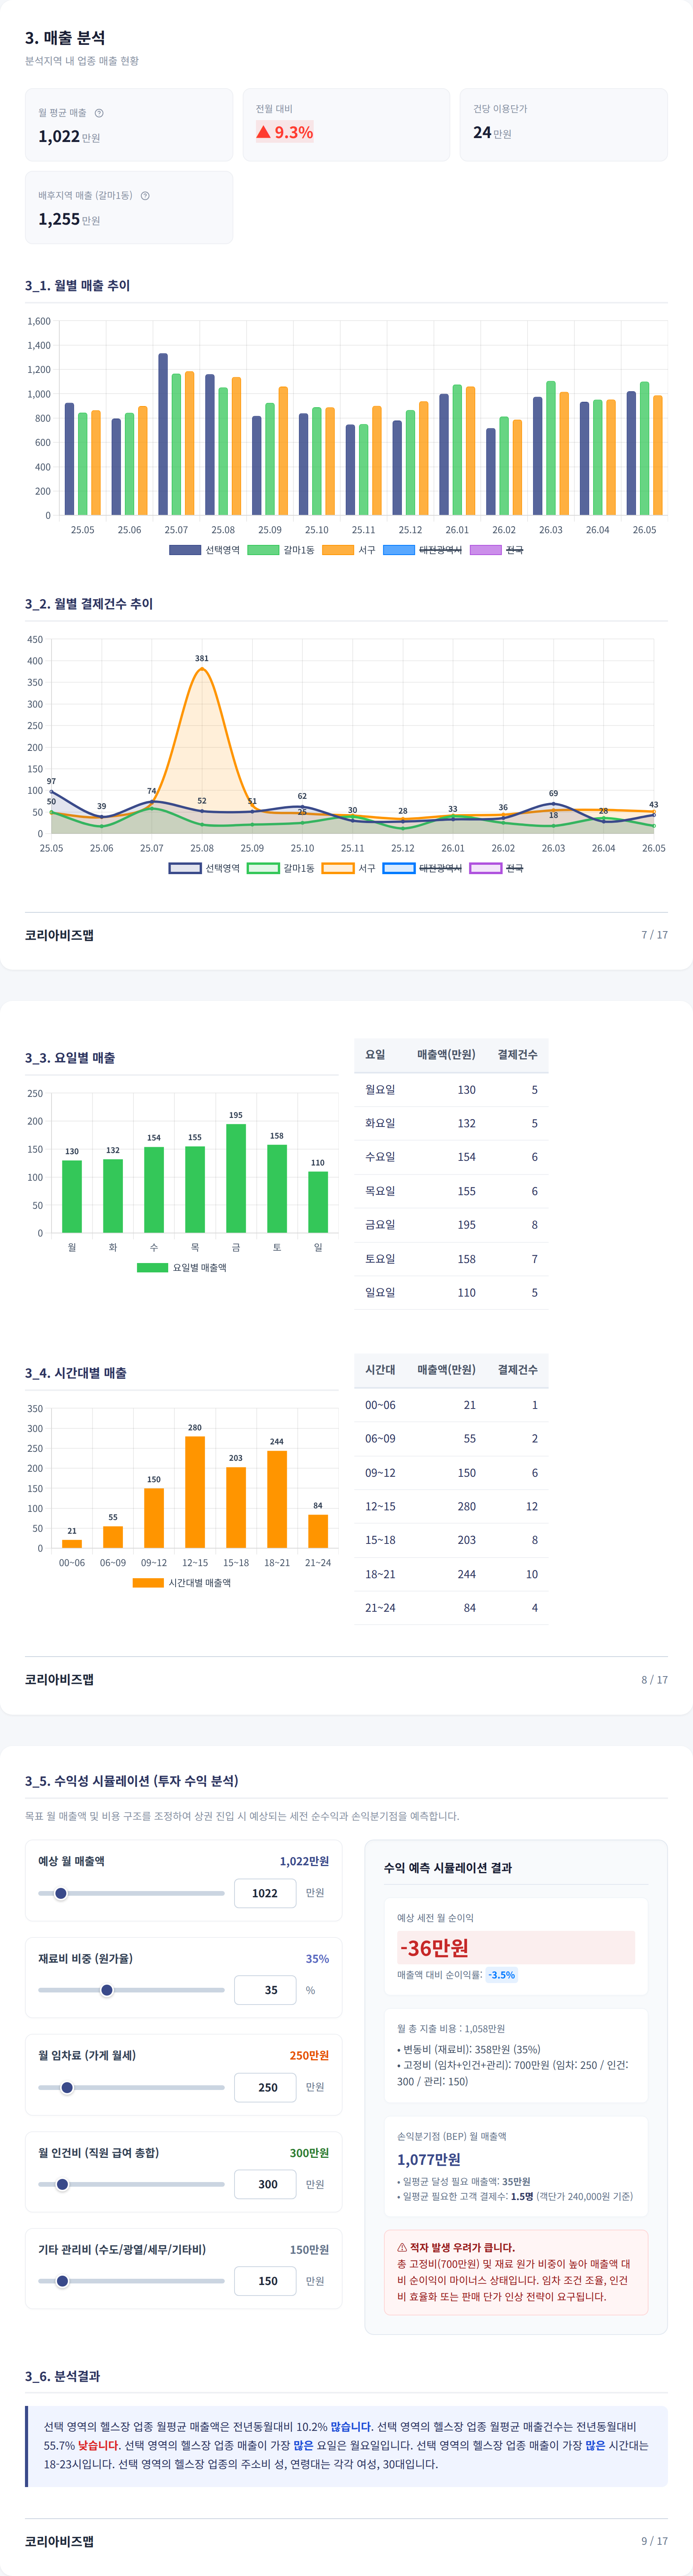Click the help icon beside 배후지역 매출 (갈마1동)

(x=145, y=196)
